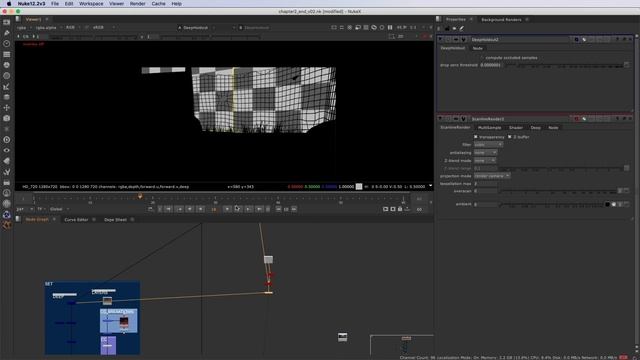Click the ScanlineRender1 help icon
Screen dimensions: 640x360
point(618,119)
